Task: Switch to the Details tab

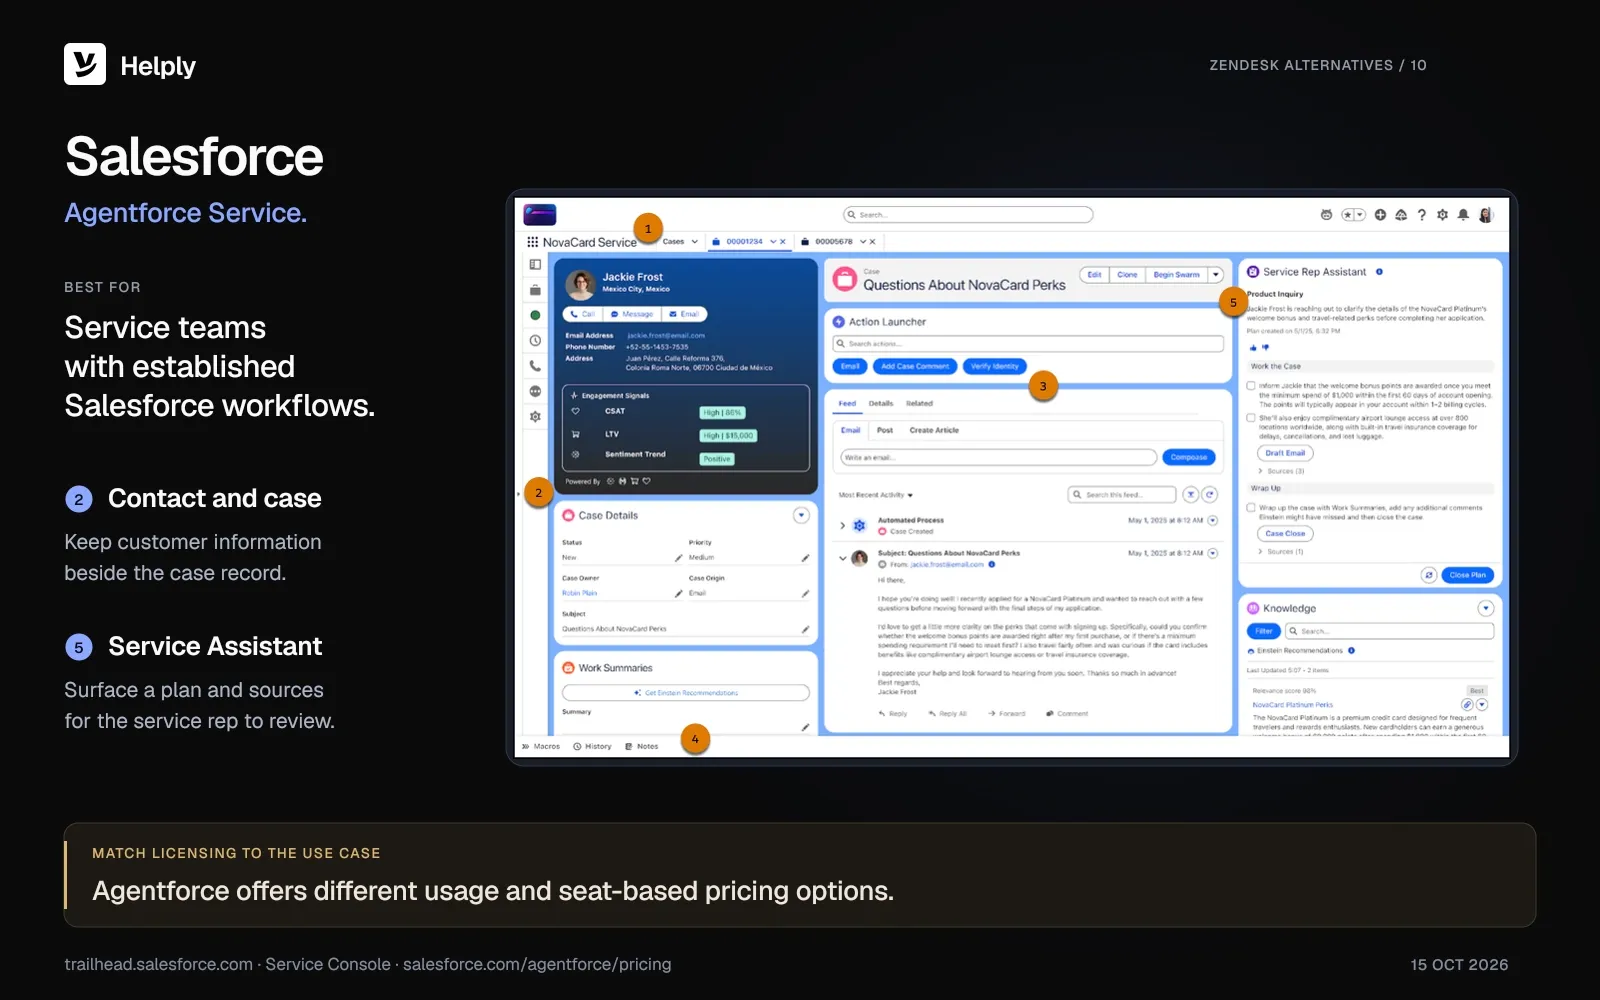Action: click(881, 404)
